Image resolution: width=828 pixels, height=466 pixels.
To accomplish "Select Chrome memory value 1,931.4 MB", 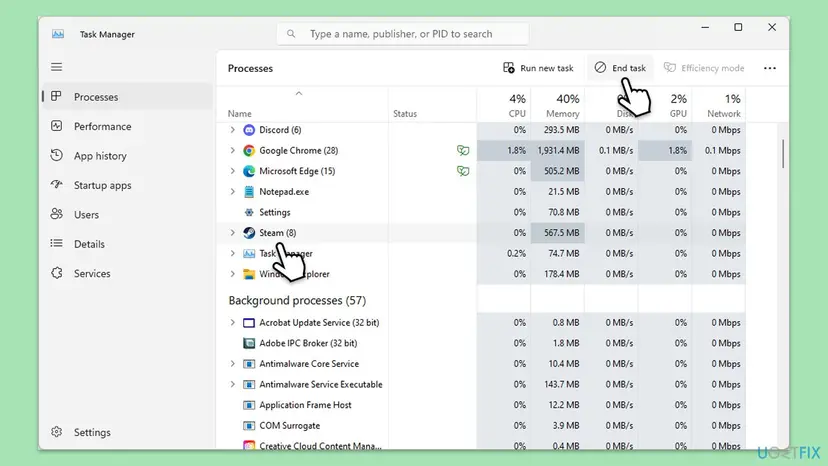I will point(558,151).
